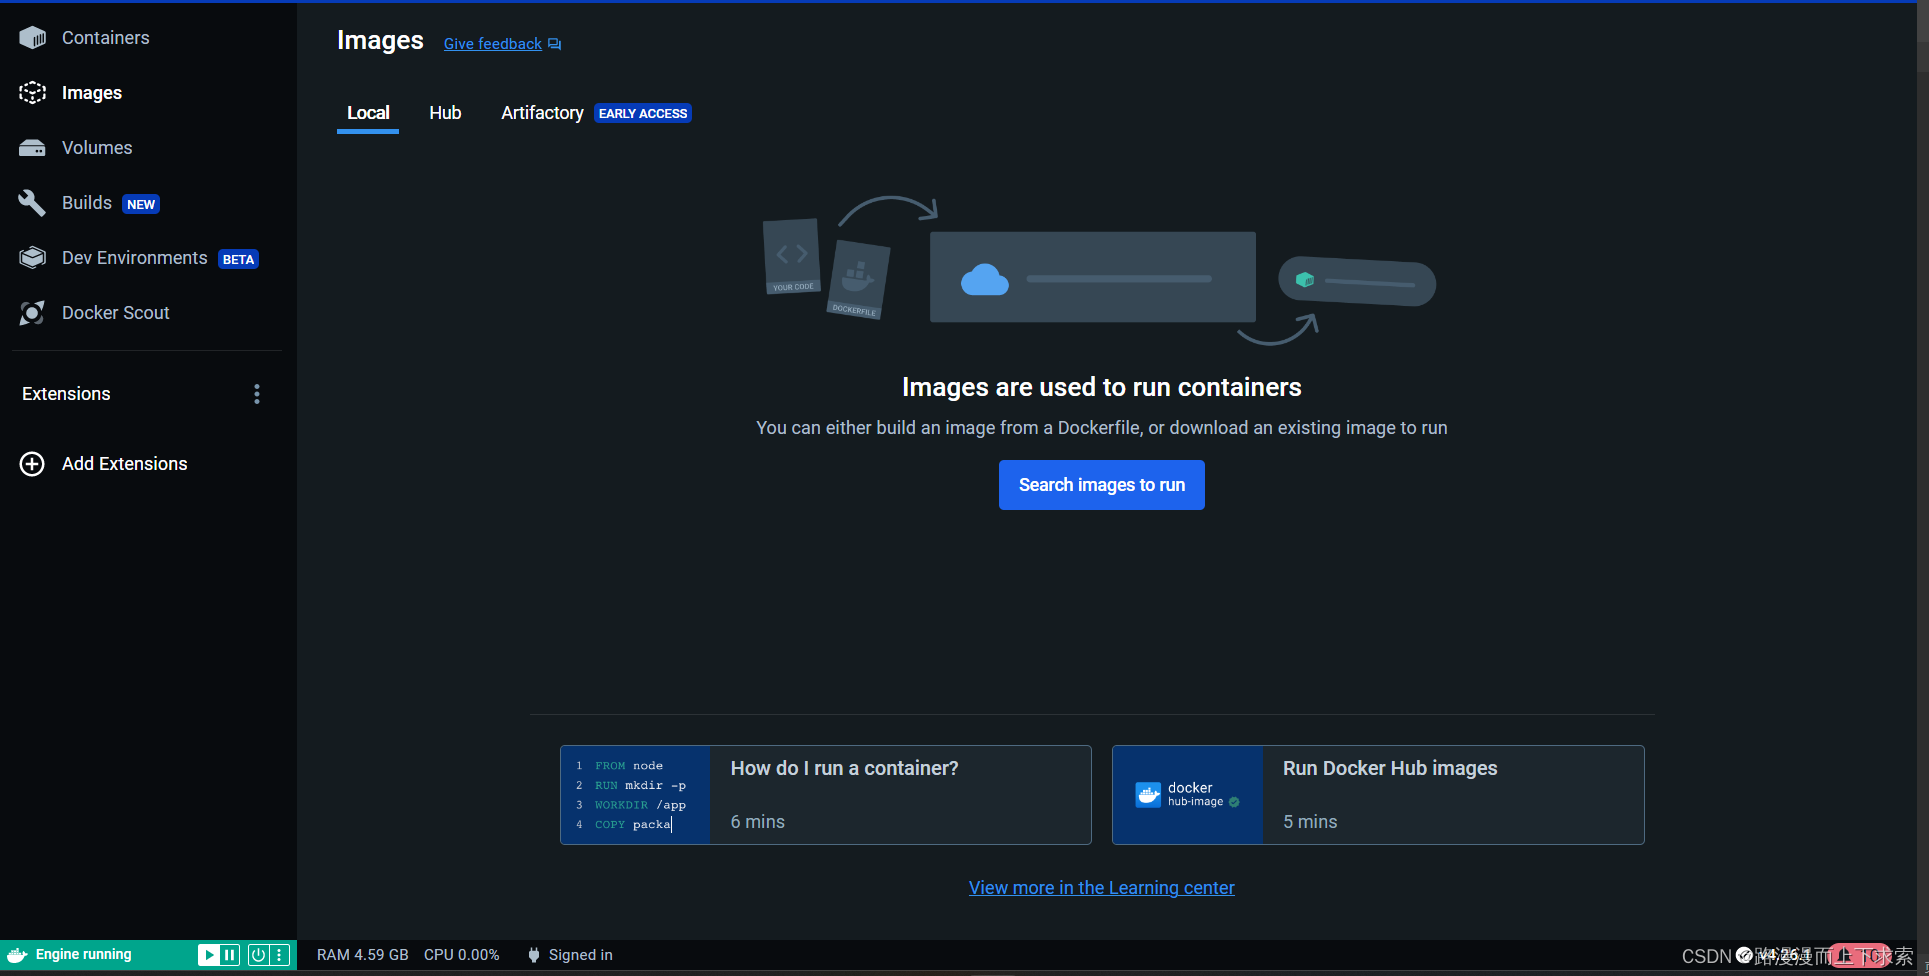This screenshot has width=1929, height=976.
Task: Switch to the Hub tab
Action: 445,113
